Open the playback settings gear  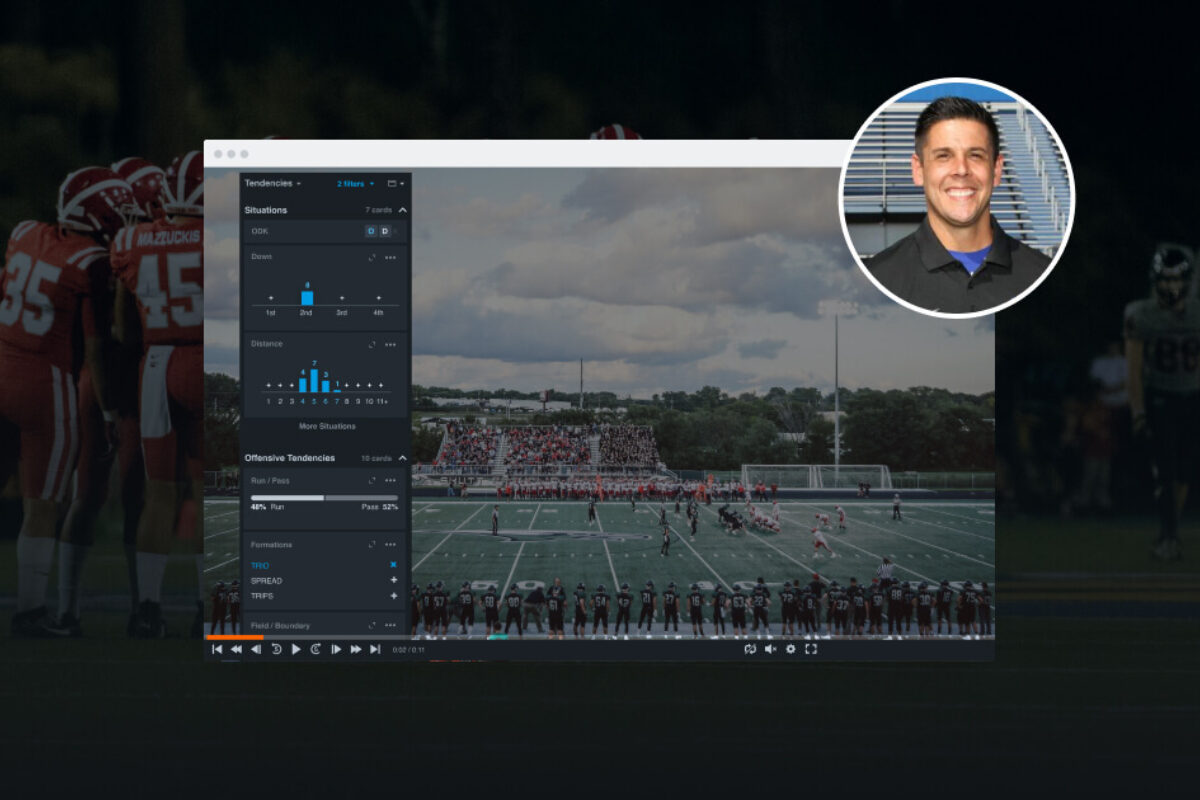tap(790, 650)
